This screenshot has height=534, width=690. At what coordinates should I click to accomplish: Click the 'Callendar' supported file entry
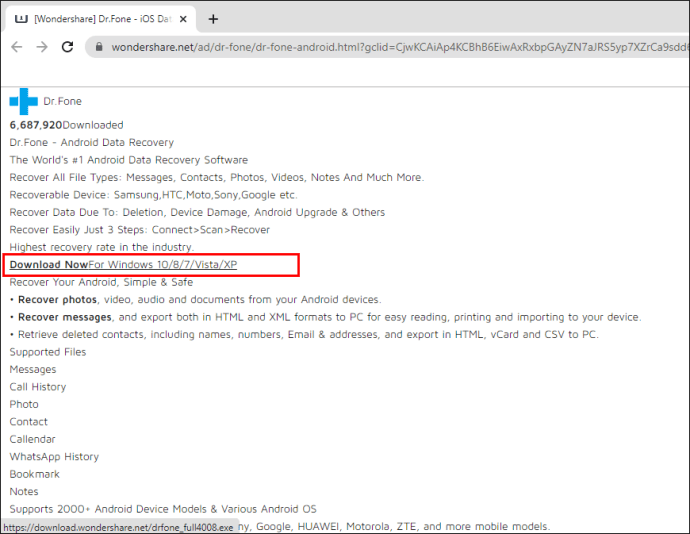[33, 439]
